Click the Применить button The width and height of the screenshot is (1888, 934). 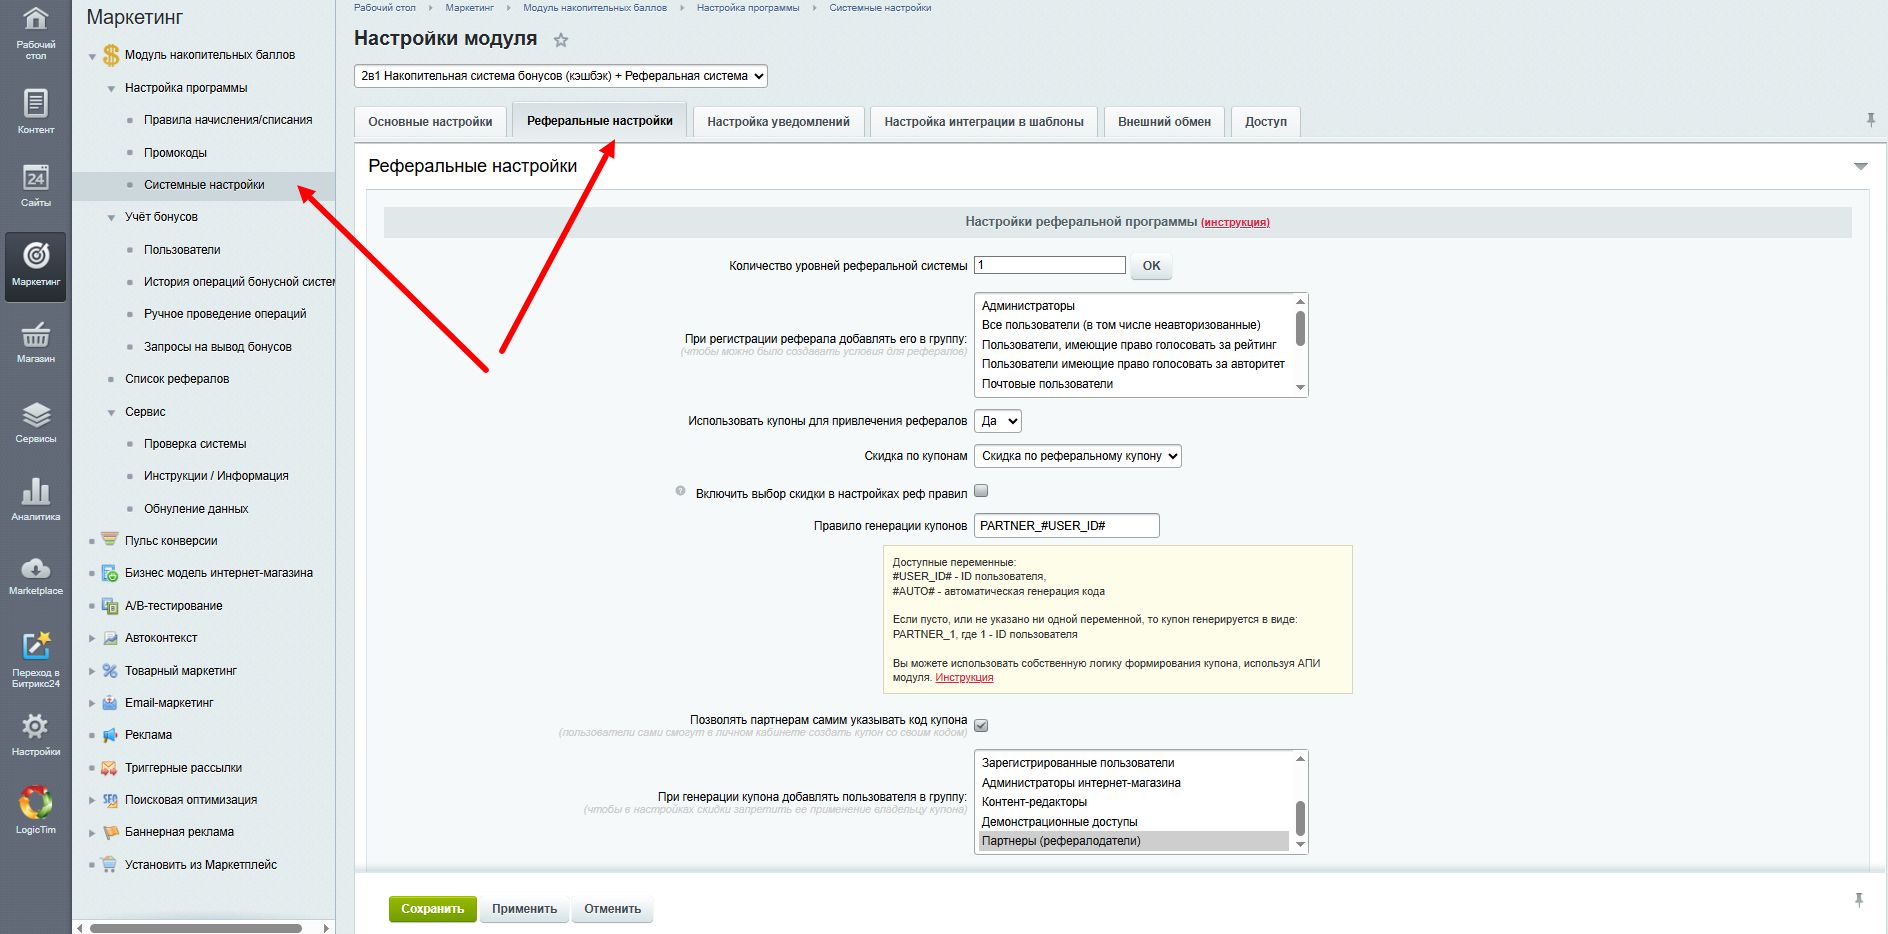click(x=524, y=909)
